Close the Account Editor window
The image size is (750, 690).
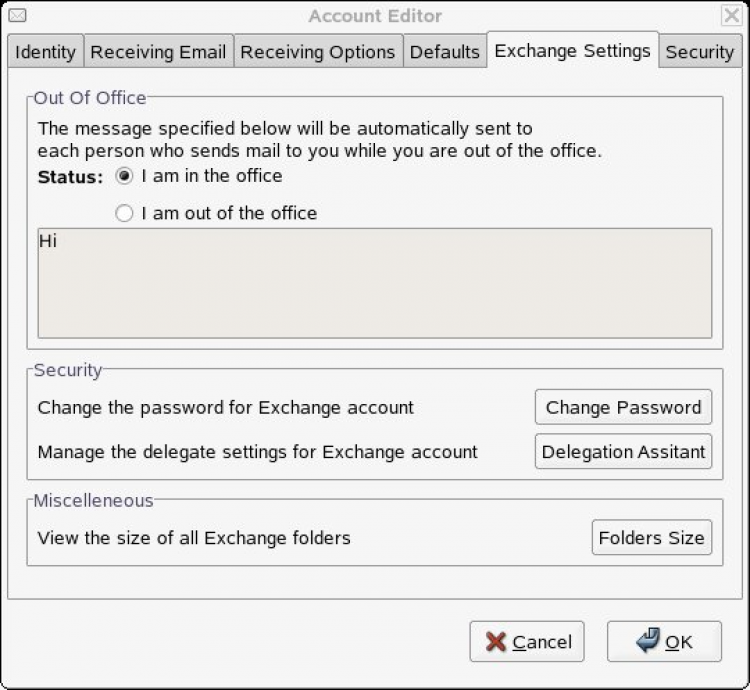(x=731, y=16)
